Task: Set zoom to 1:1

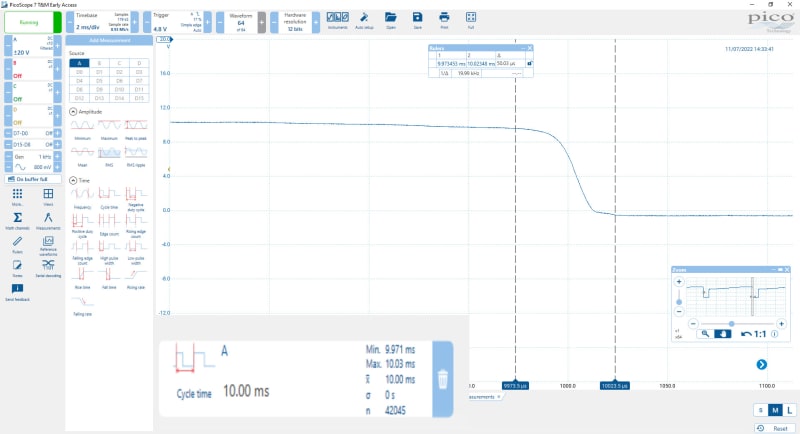Action: [760, 334]
